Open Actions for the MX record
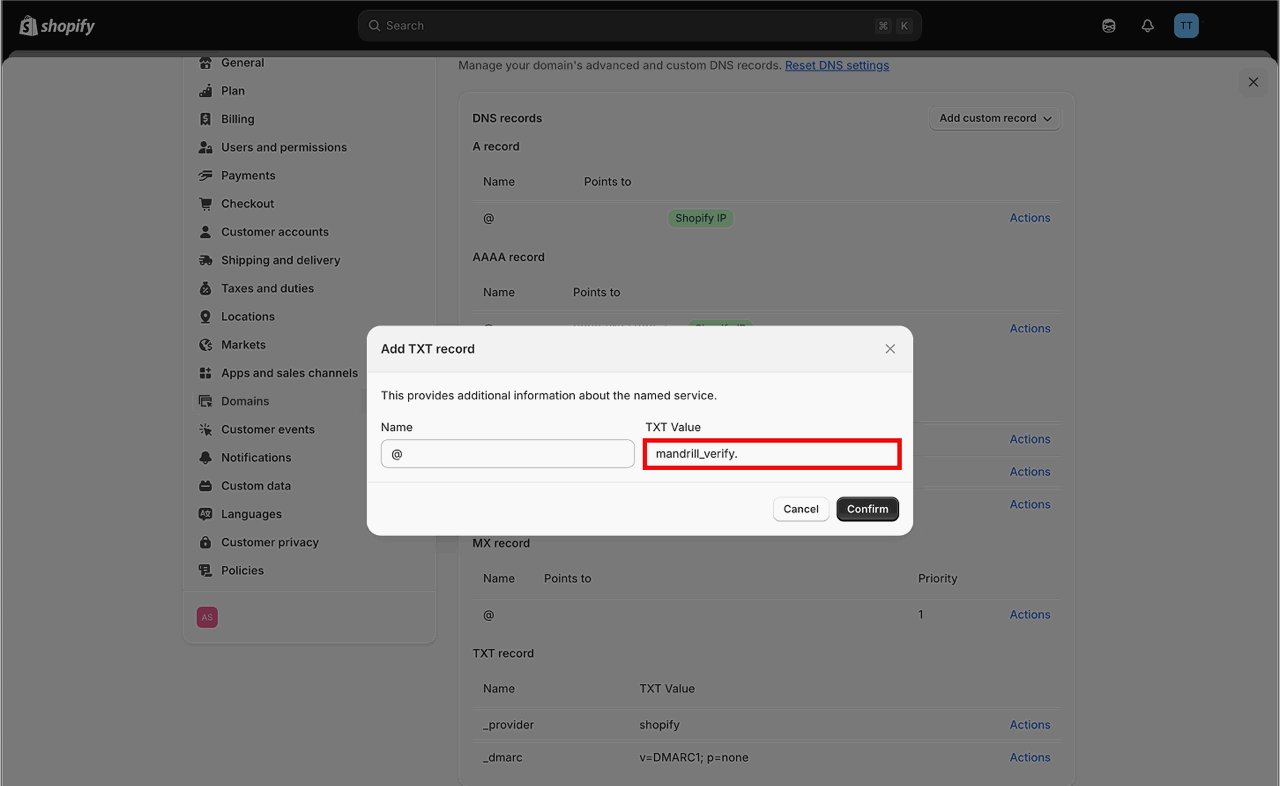1280x786 pixels. (1029, 615)
